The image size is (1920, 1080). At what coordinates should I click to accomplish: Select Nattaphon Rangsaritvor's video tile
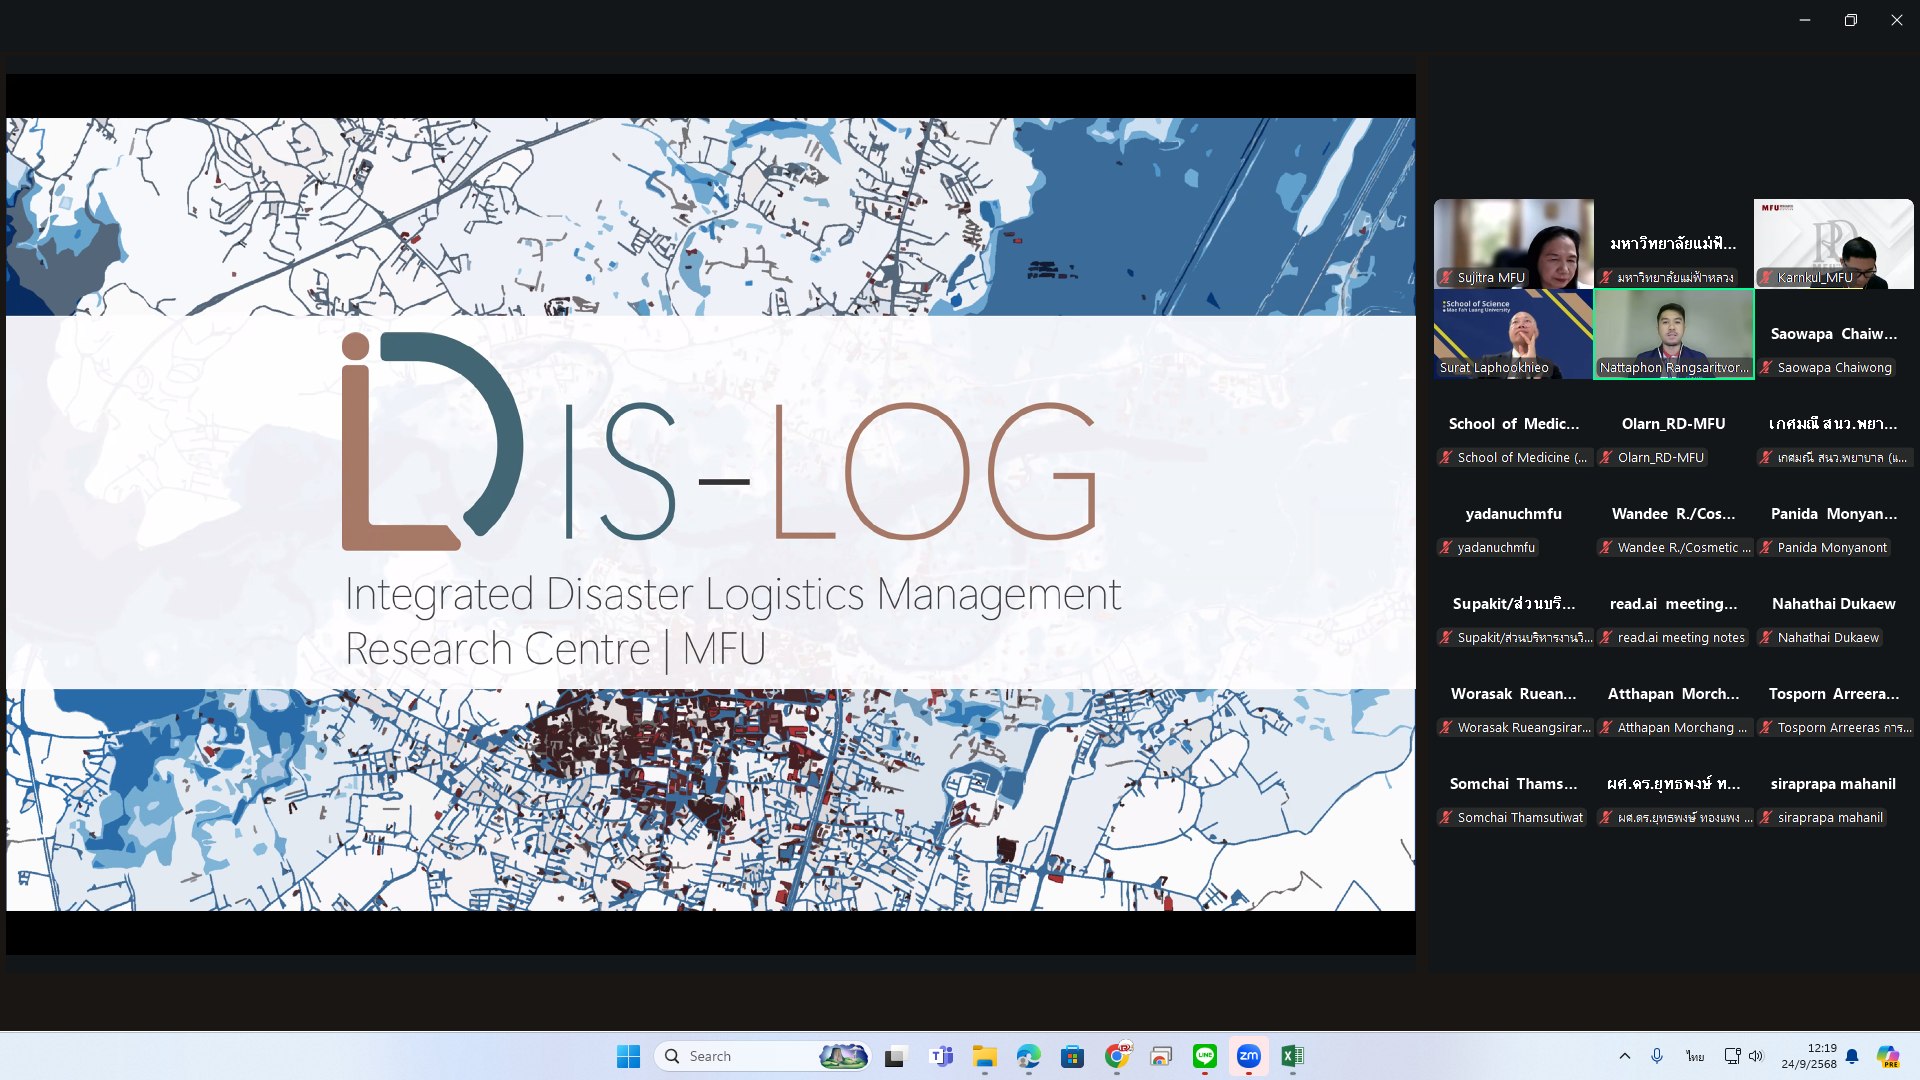click(x=1673, y=334)
